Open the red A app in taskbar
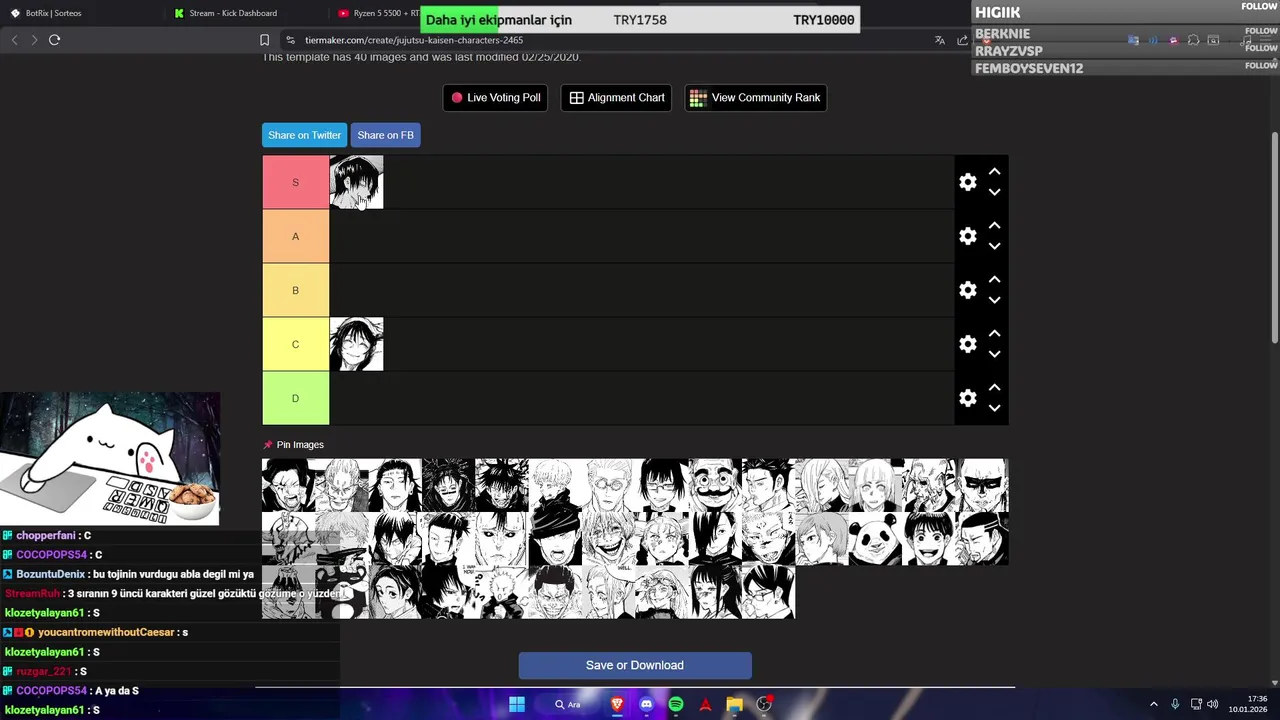The width and height of the screenshot is (1280, 720). click(705, 704)
